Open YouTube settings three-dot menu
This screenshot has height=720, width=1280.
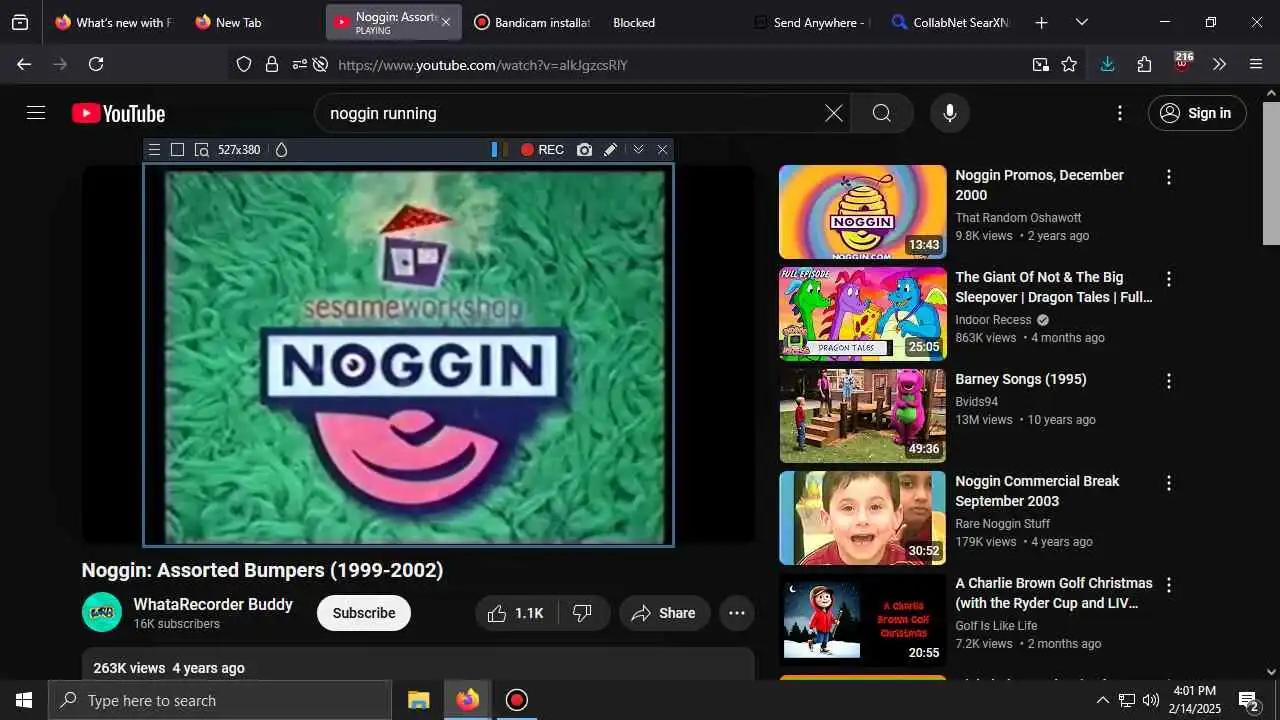(x=1120, y=113)
